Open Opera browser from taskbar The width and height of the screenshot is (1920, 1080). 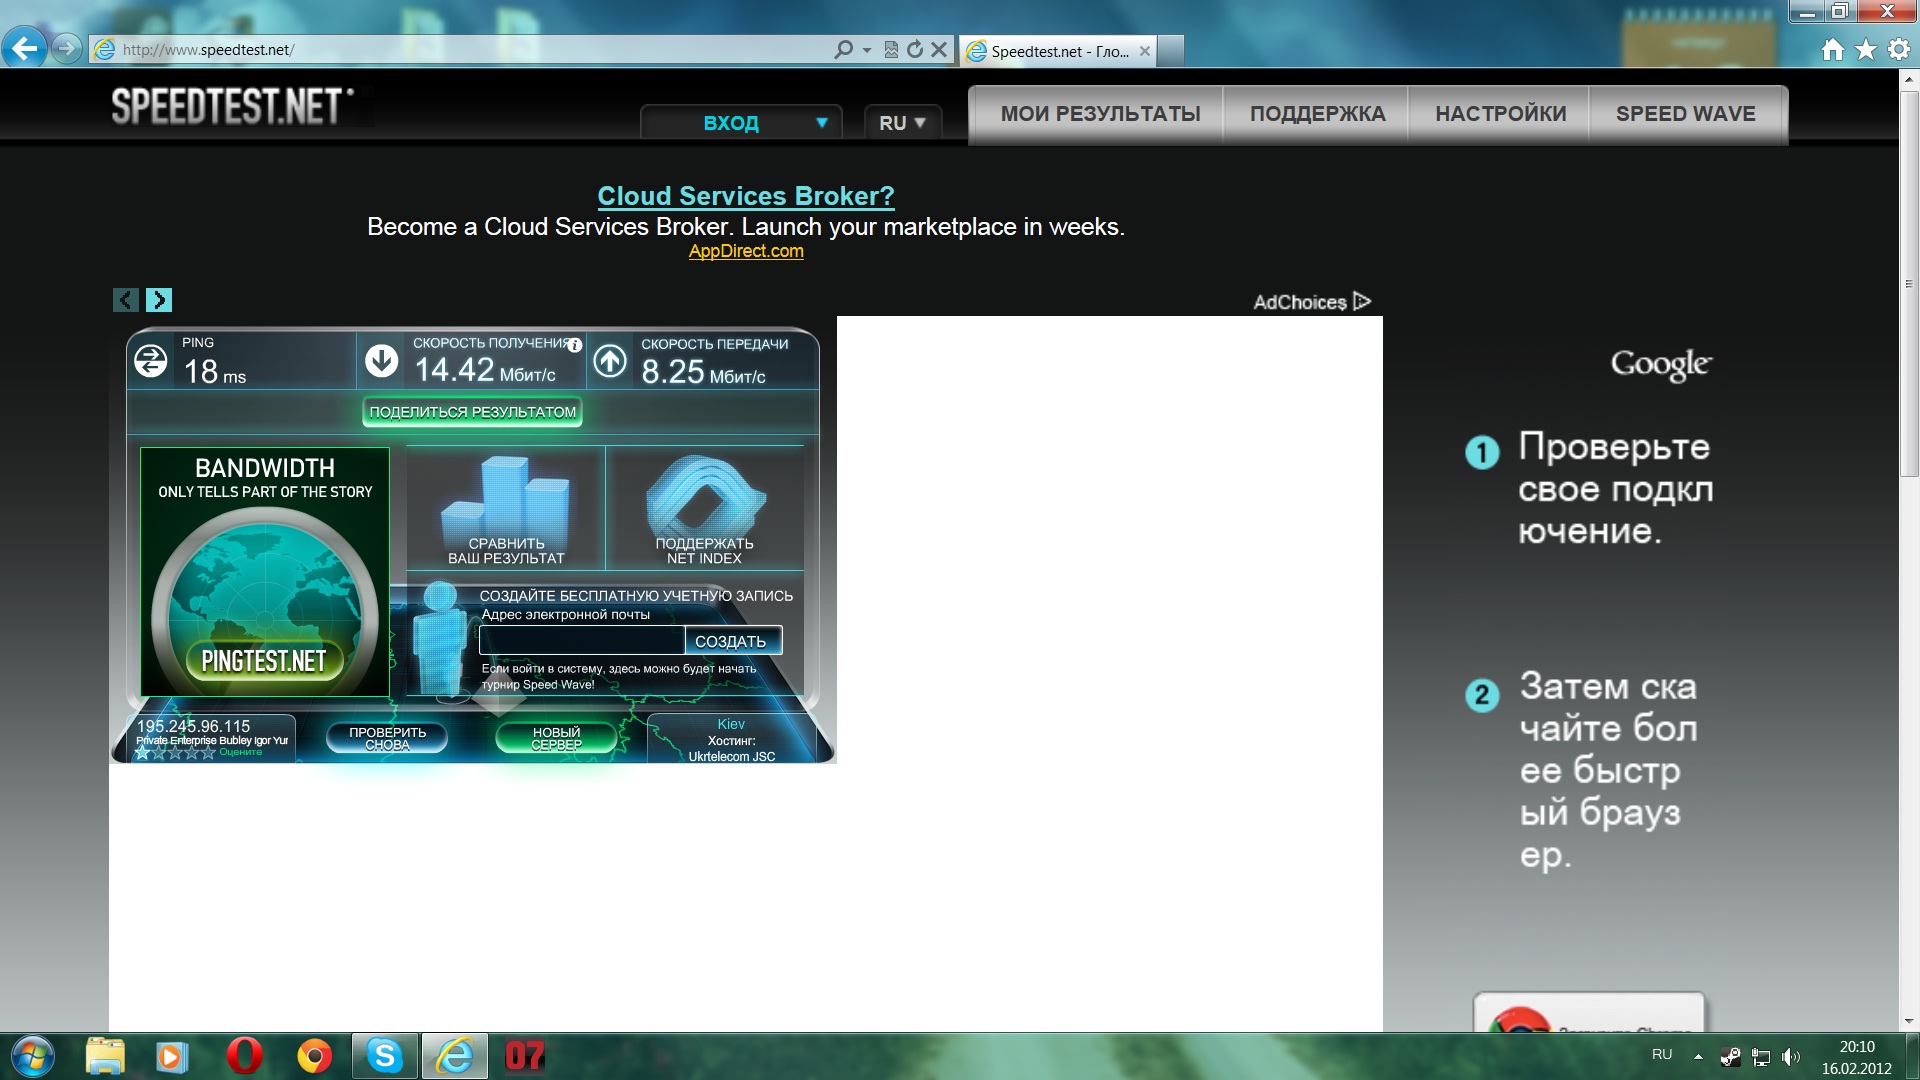245,1056
